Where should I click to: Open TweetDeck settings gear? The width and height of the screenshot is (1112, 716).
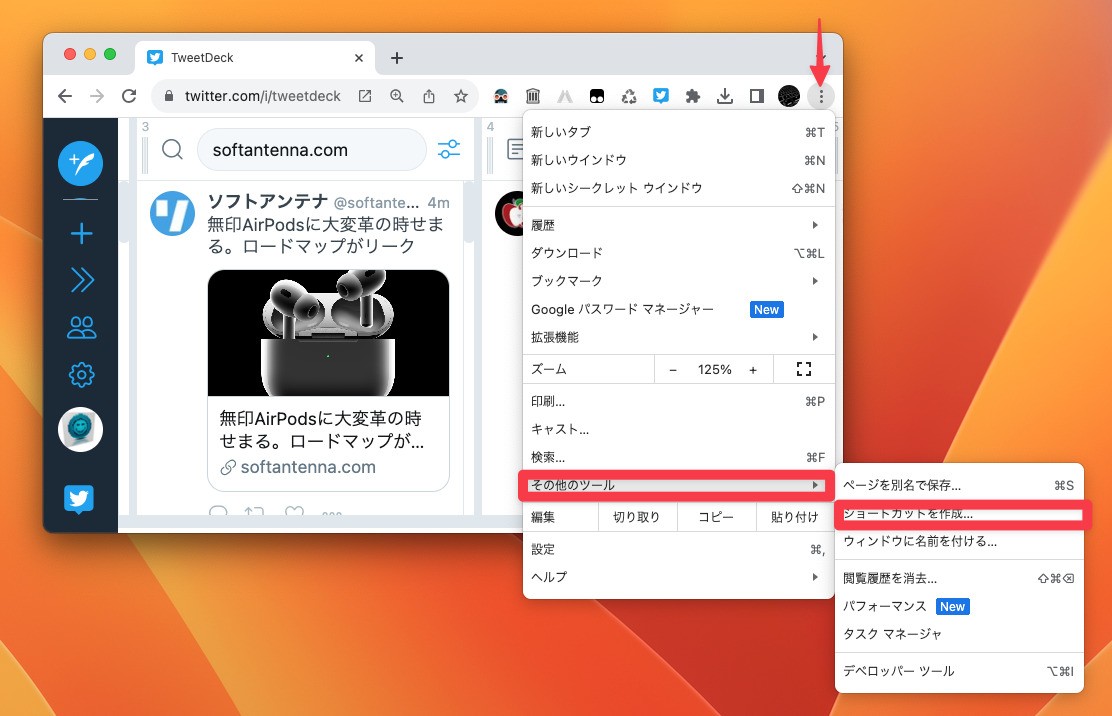click(80, 373)
